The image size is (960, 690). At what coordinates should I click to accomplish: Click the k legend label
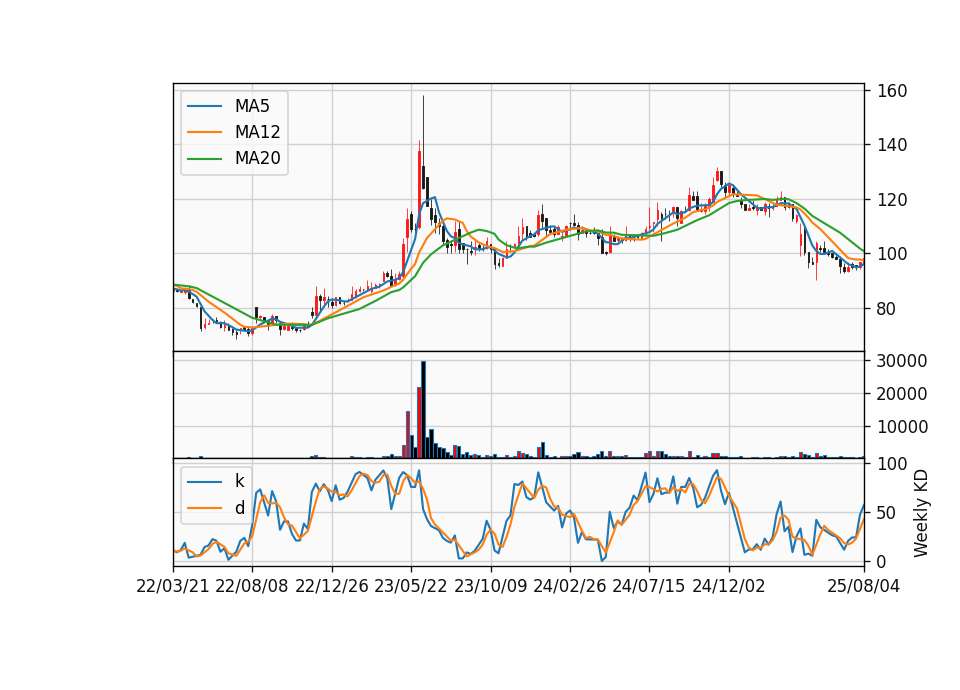coord(239,481)
